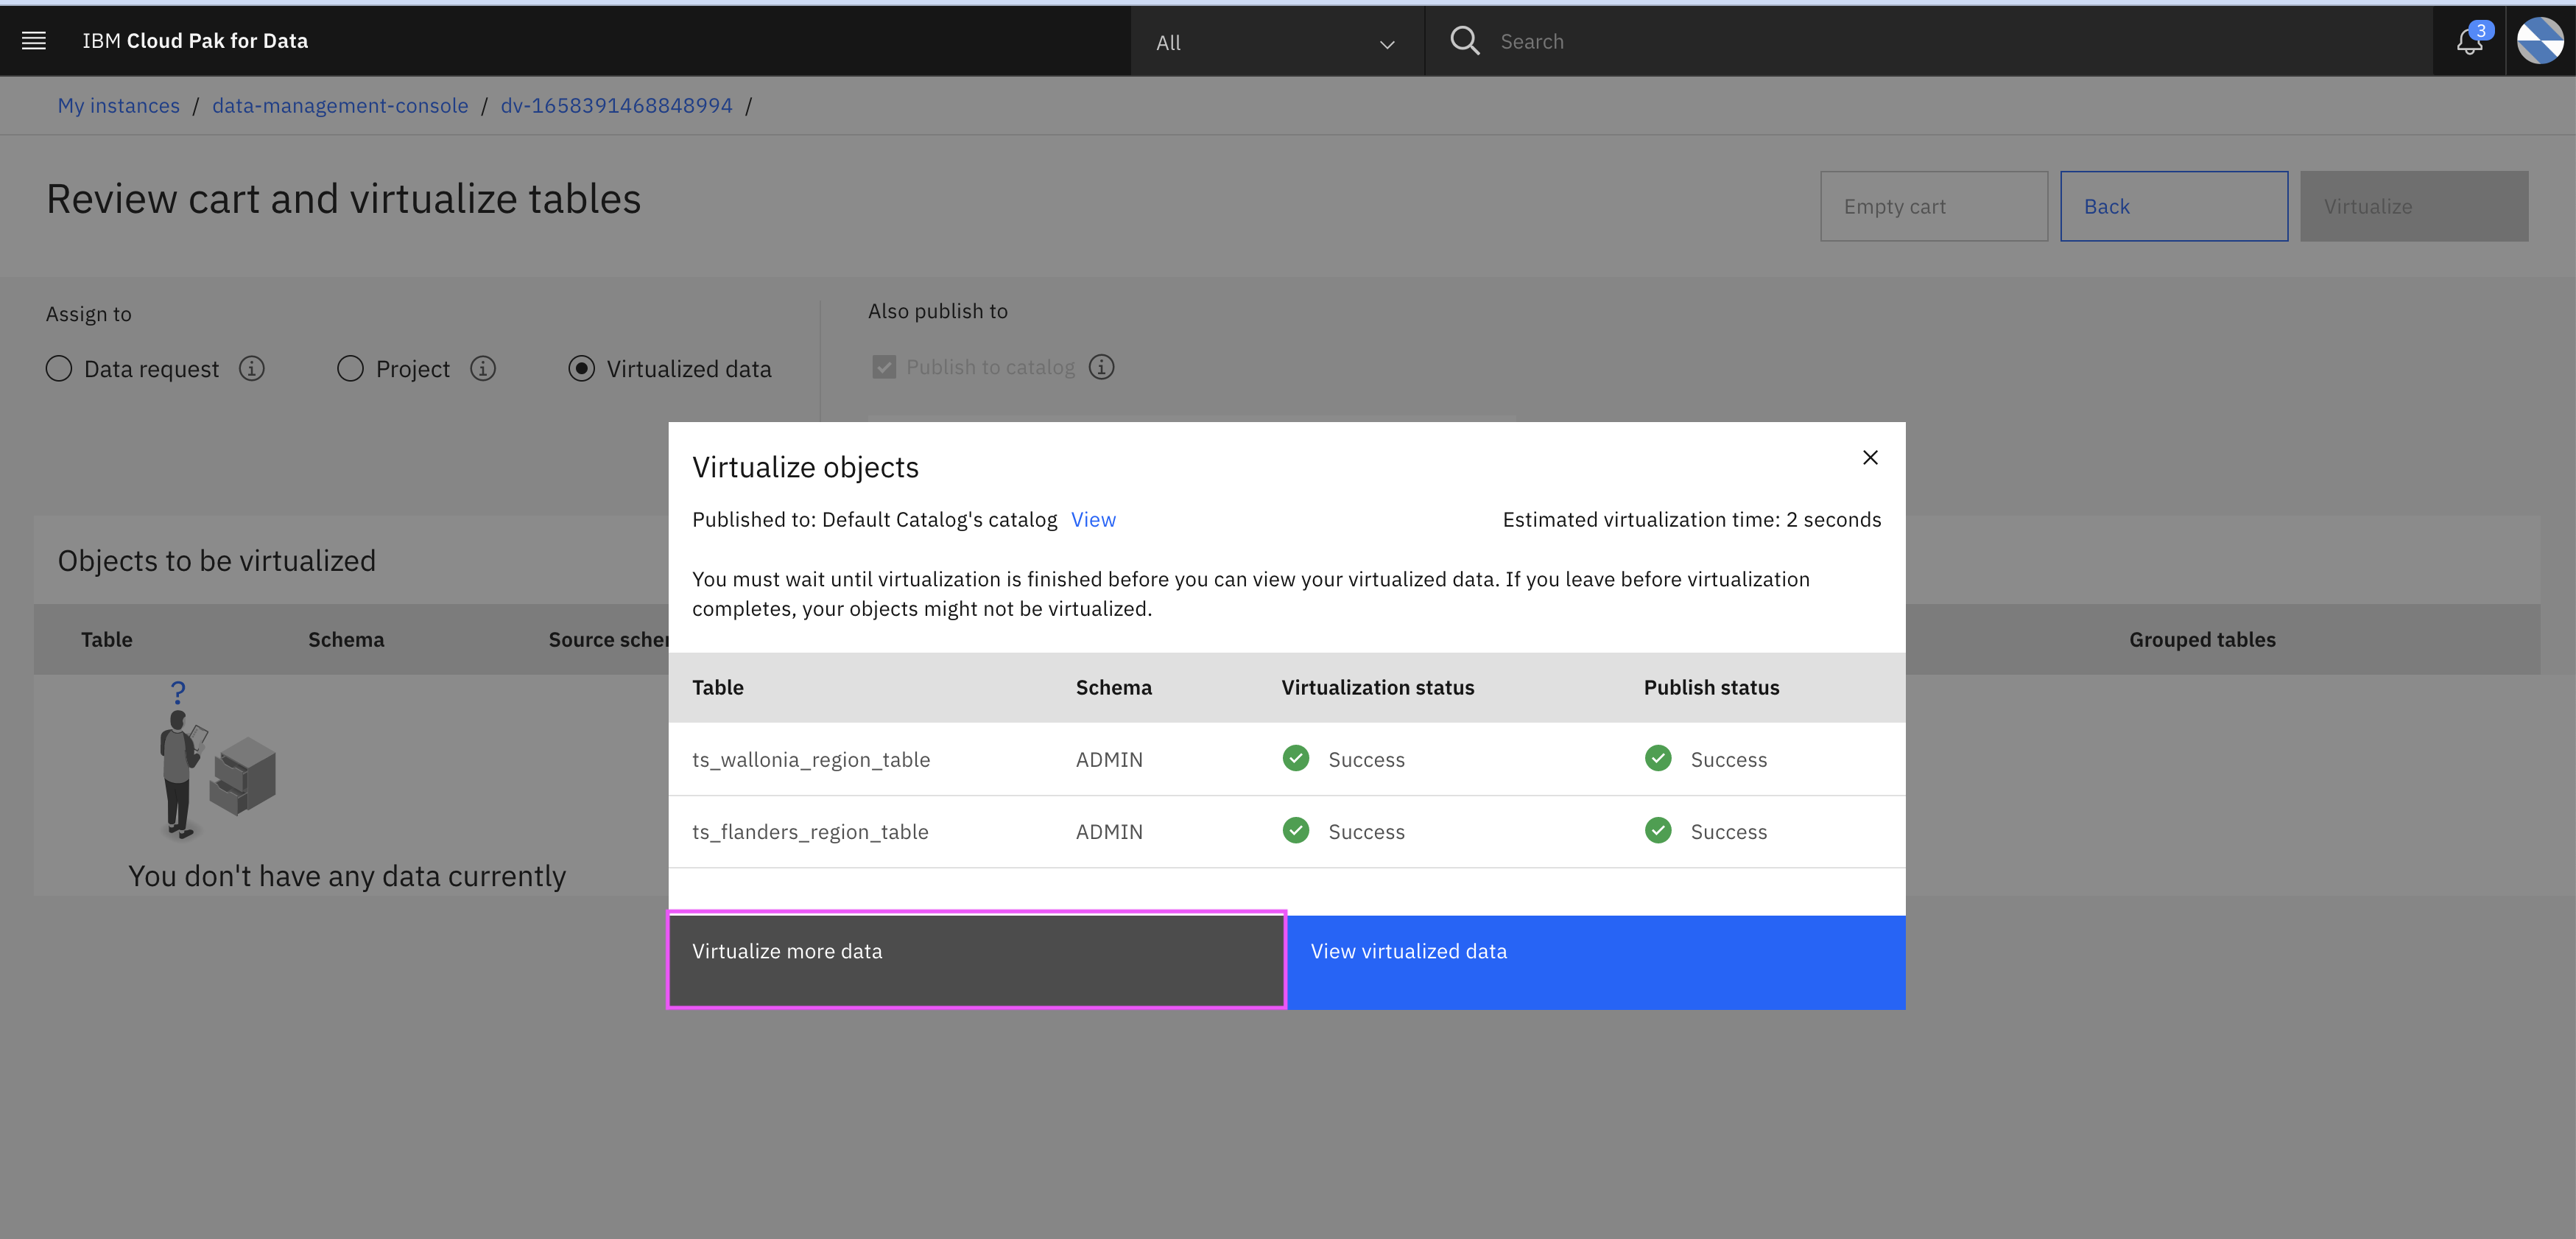Screen dimensions: 2576x1239
Task: Click the Data request info icon
Action: 252,369
